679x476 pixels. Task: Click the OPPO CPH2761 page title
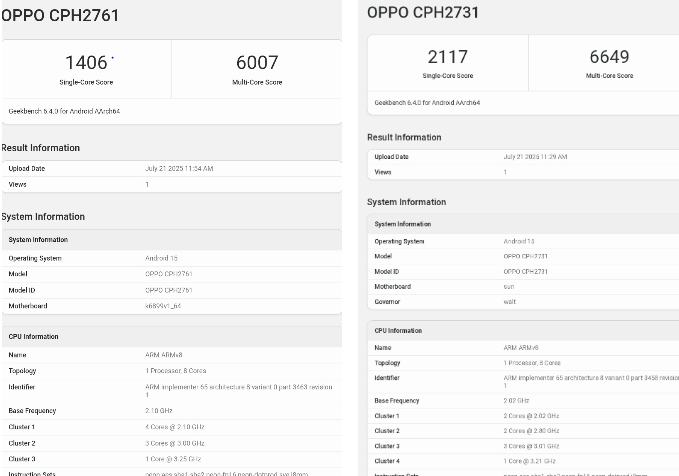60,16
